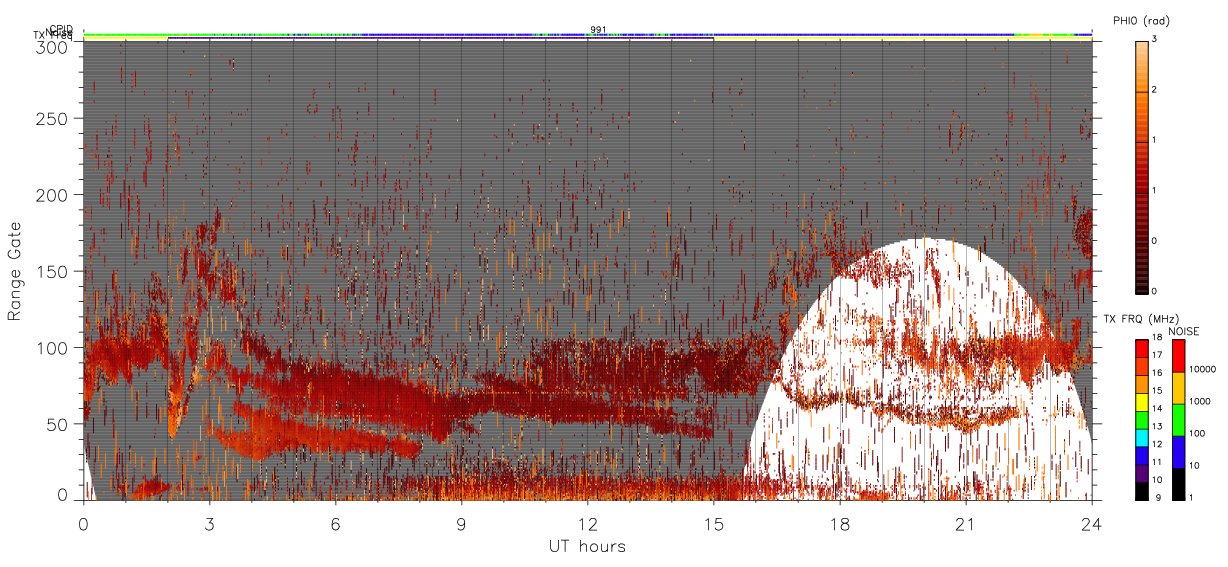Click the 1000 label in NOISE legend
The width and height of the screenshot is (1228, 567).
pos(1201,401)
